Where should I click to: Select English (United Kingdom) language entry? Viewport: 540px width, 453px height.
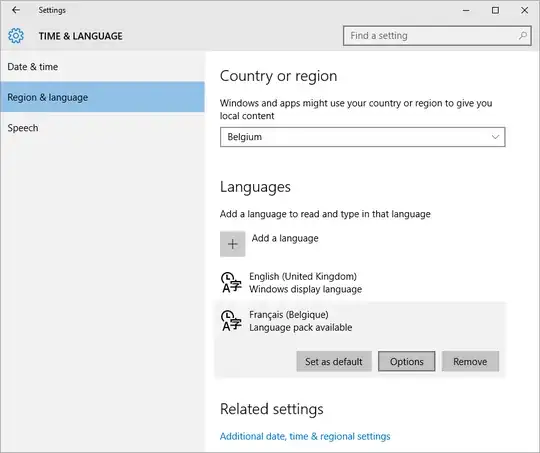pyautogui.click(x=360, y=283)
